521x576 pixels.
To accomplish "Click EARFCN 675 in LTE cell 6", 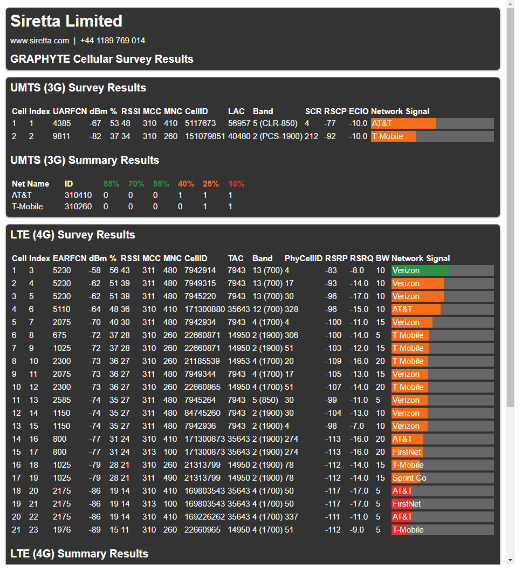I will point(60,335).
